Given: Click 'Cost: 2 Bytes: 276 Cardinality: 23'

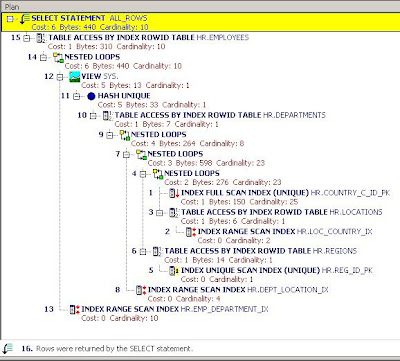Looking at the screenshot, I should 223,182.
